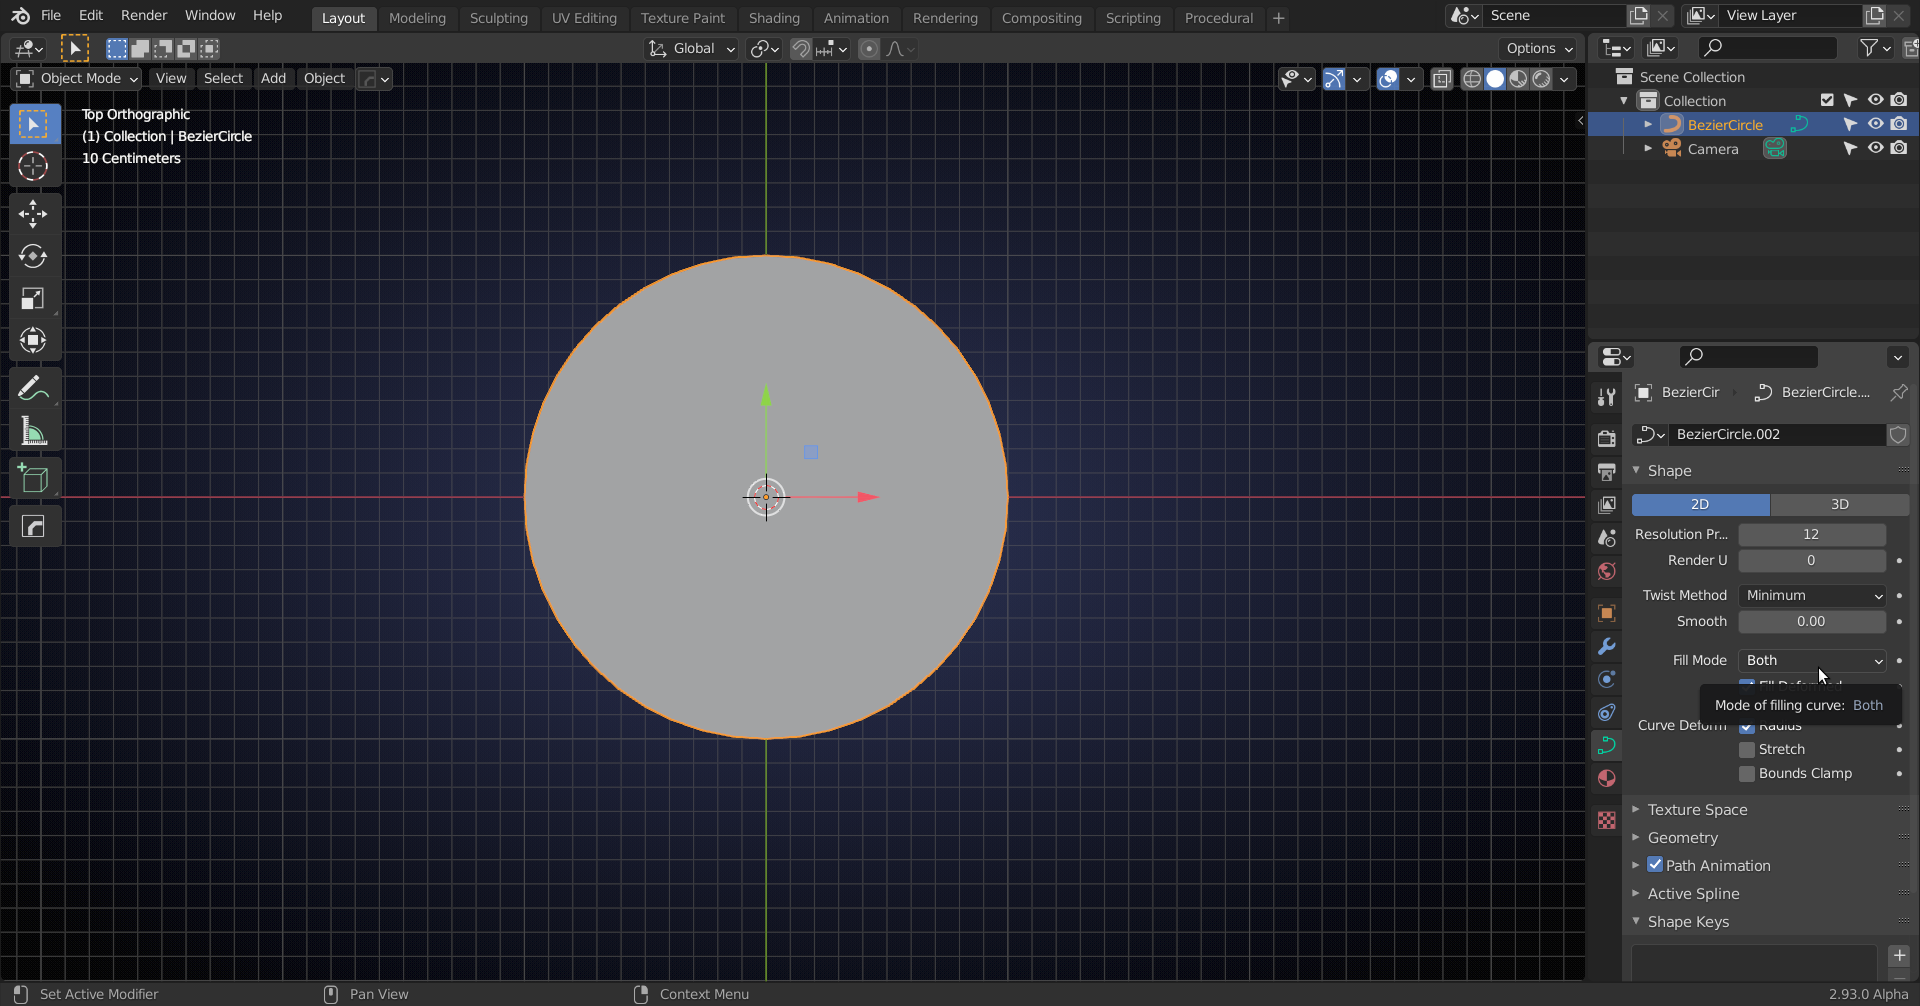Open the Twist Method dropdown
The width and height of the screenshot is (1920, 1006).
click(x=1812, y=595)
